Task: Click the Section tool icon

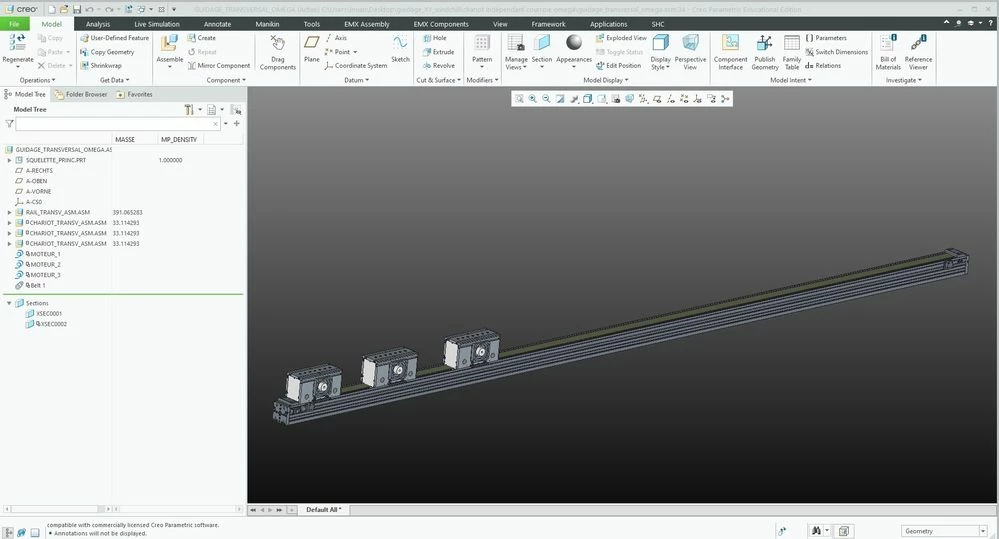Action: 542,43
